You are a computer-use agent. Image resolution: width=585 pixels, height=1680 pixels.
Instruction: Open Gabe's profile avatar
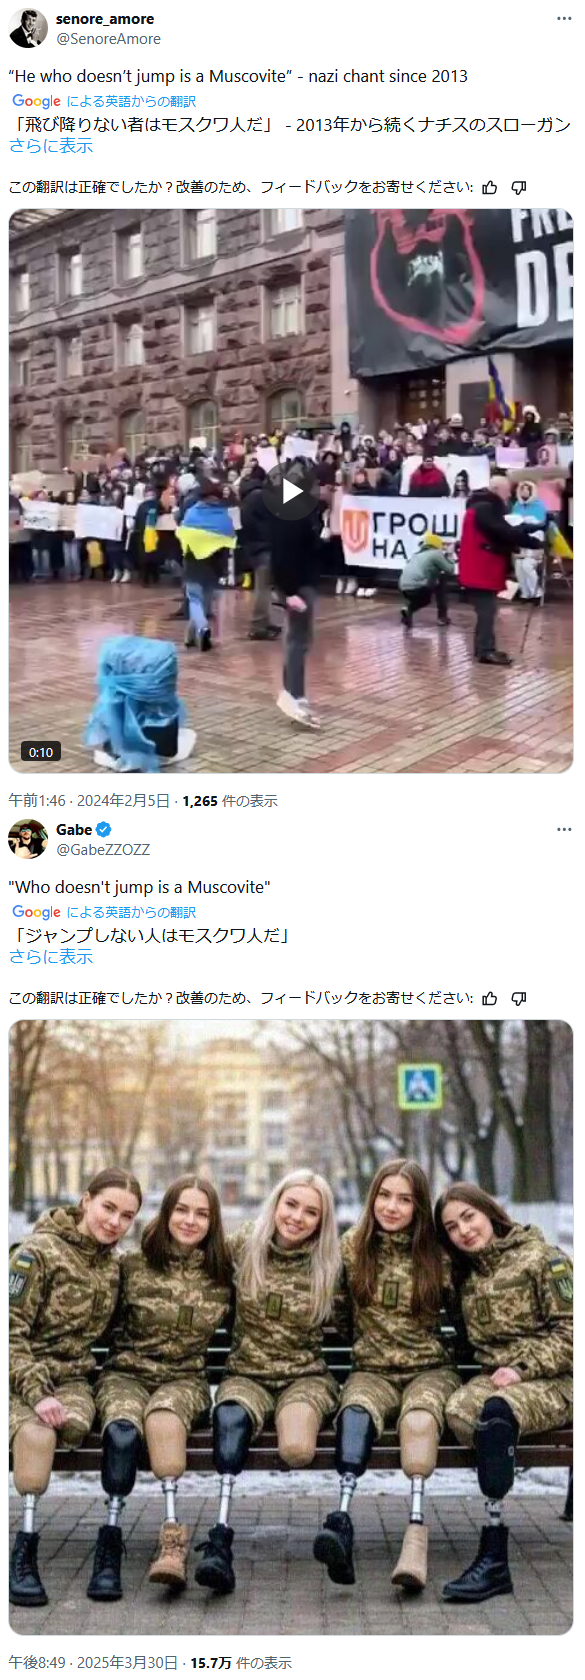coord(28,839)
